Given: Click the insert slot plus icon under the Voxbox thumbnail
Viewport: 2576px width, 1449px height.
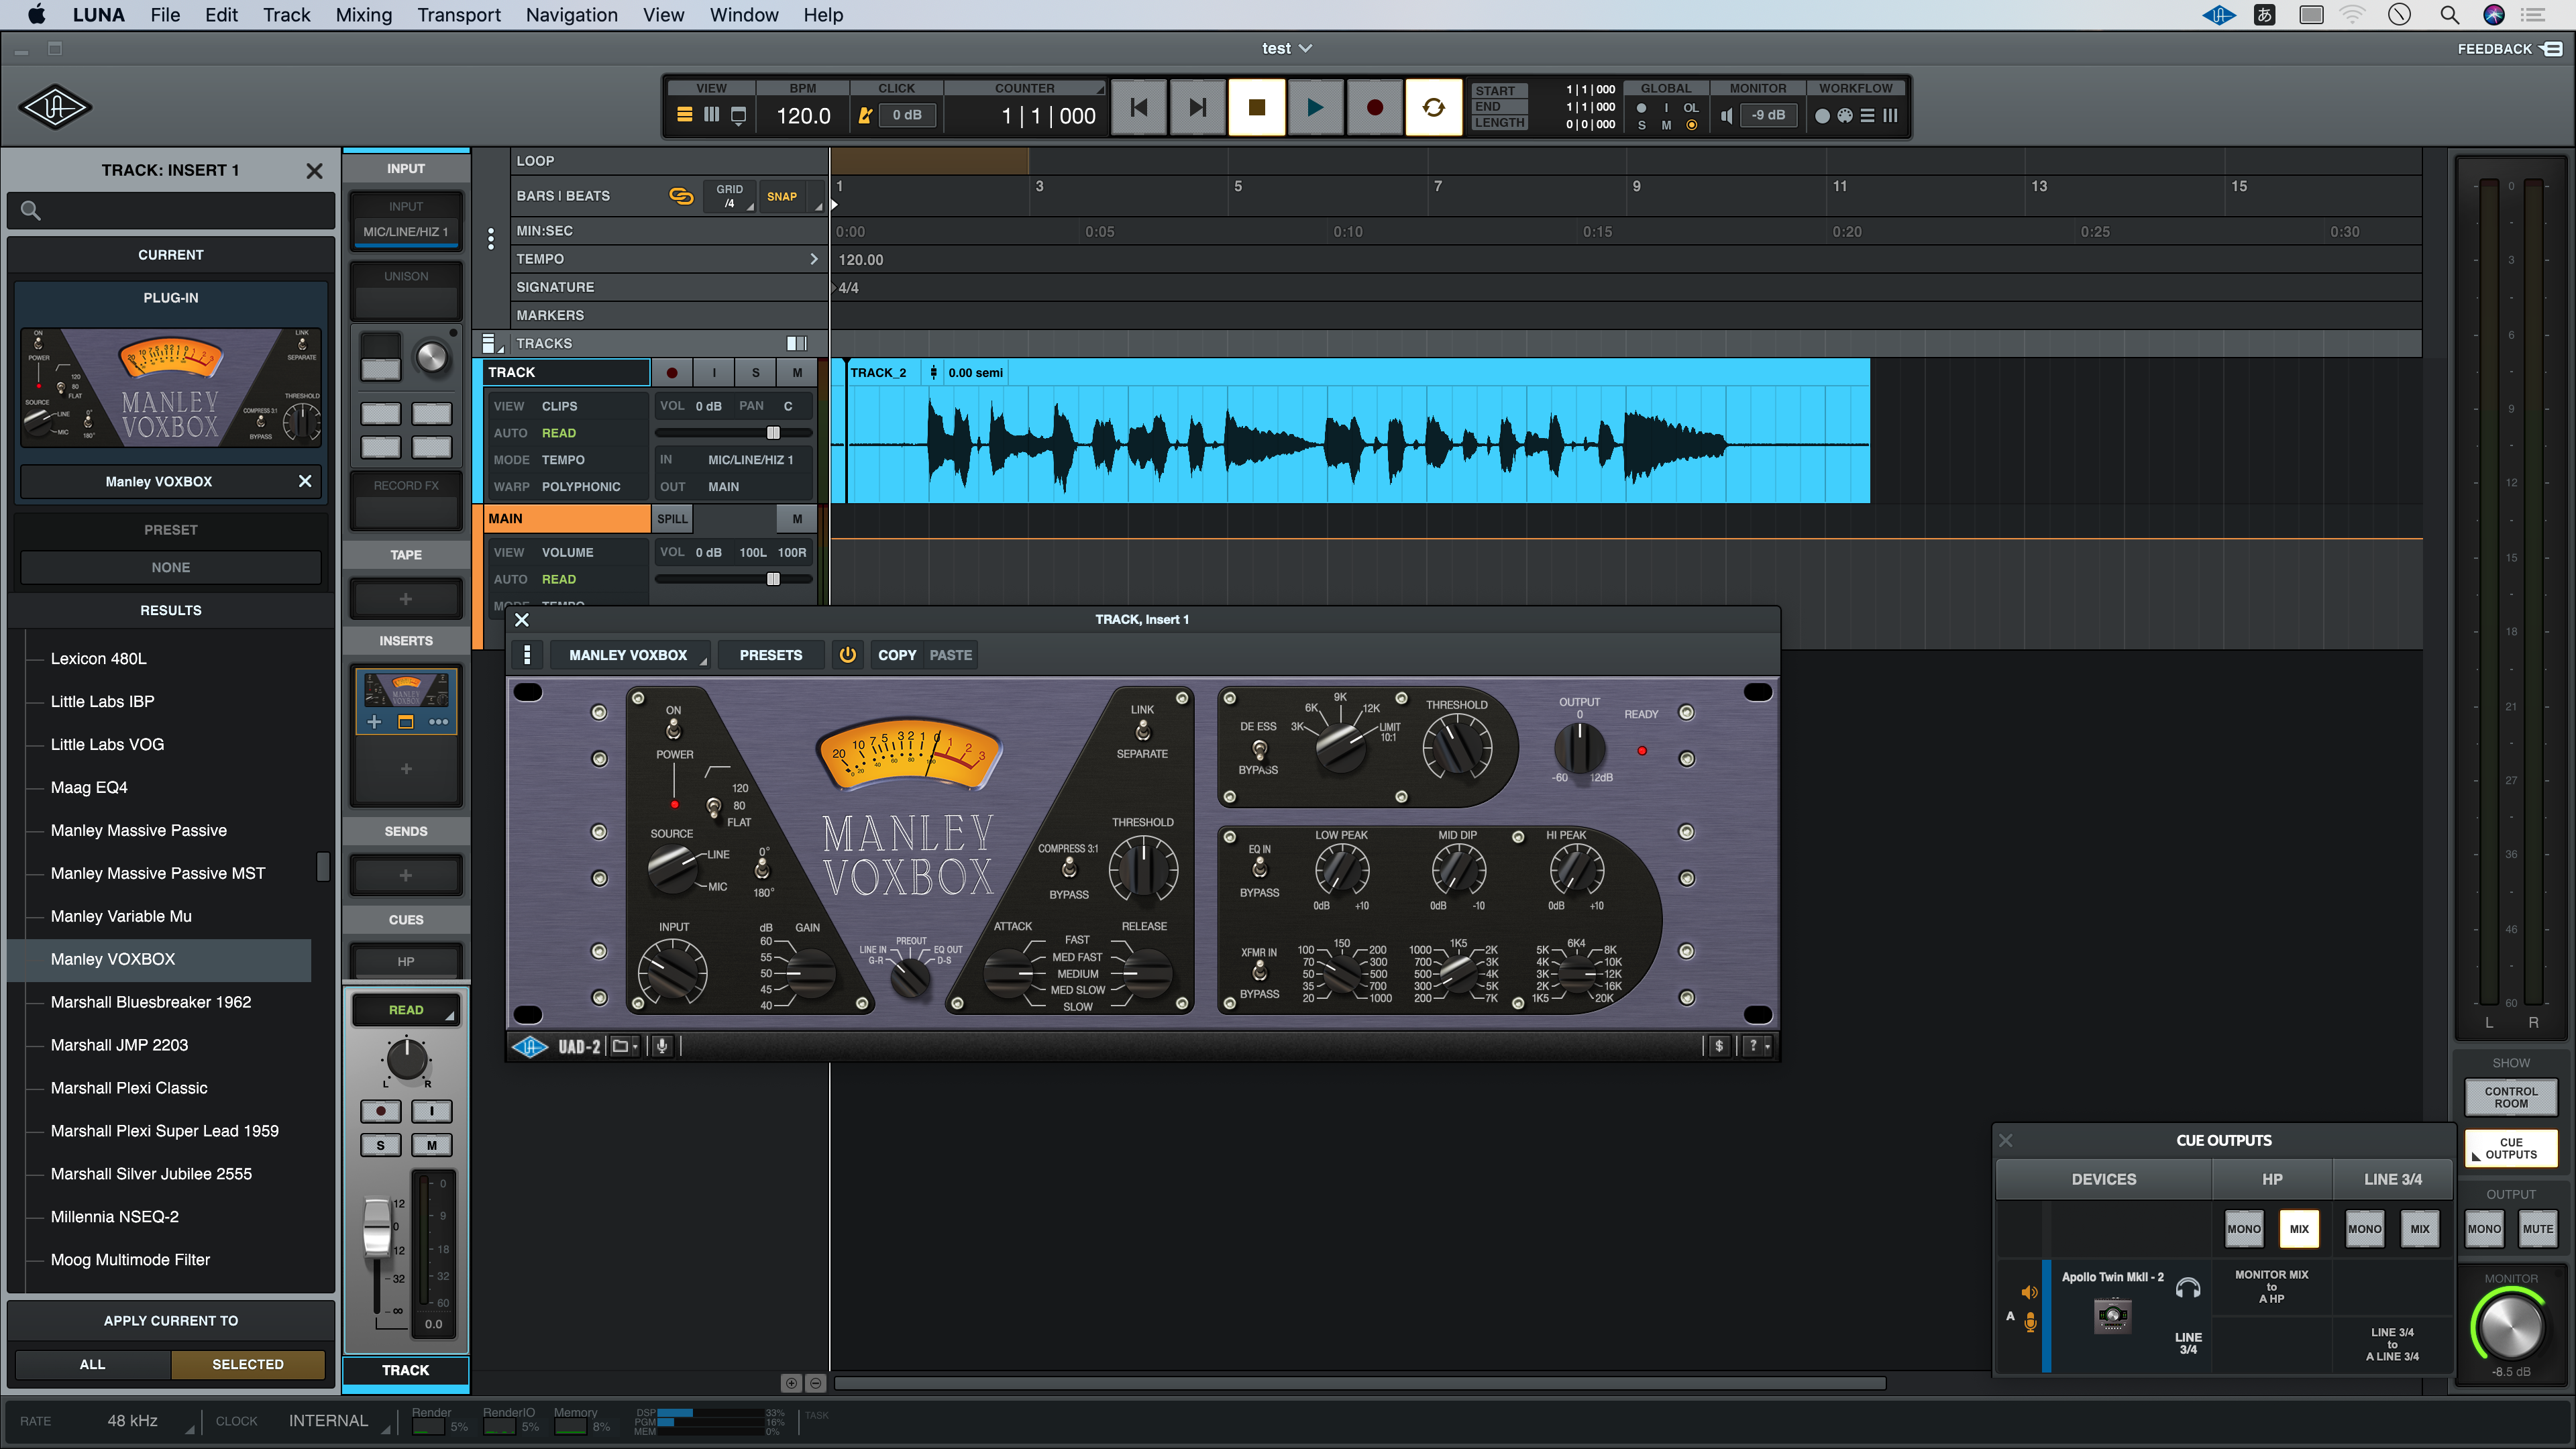Looking at the screenshot, I should coord(374,722).
